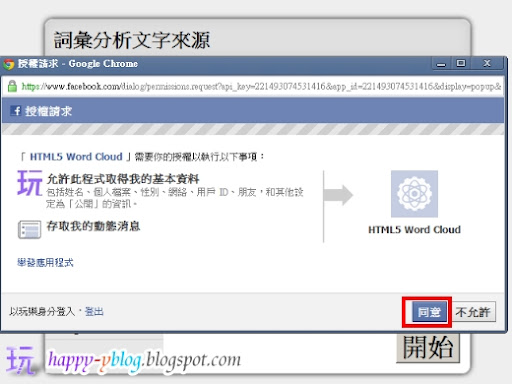Click the Facebook logo in dialog header
This screenshot has height=384, width=512.
tap(16, 111)
